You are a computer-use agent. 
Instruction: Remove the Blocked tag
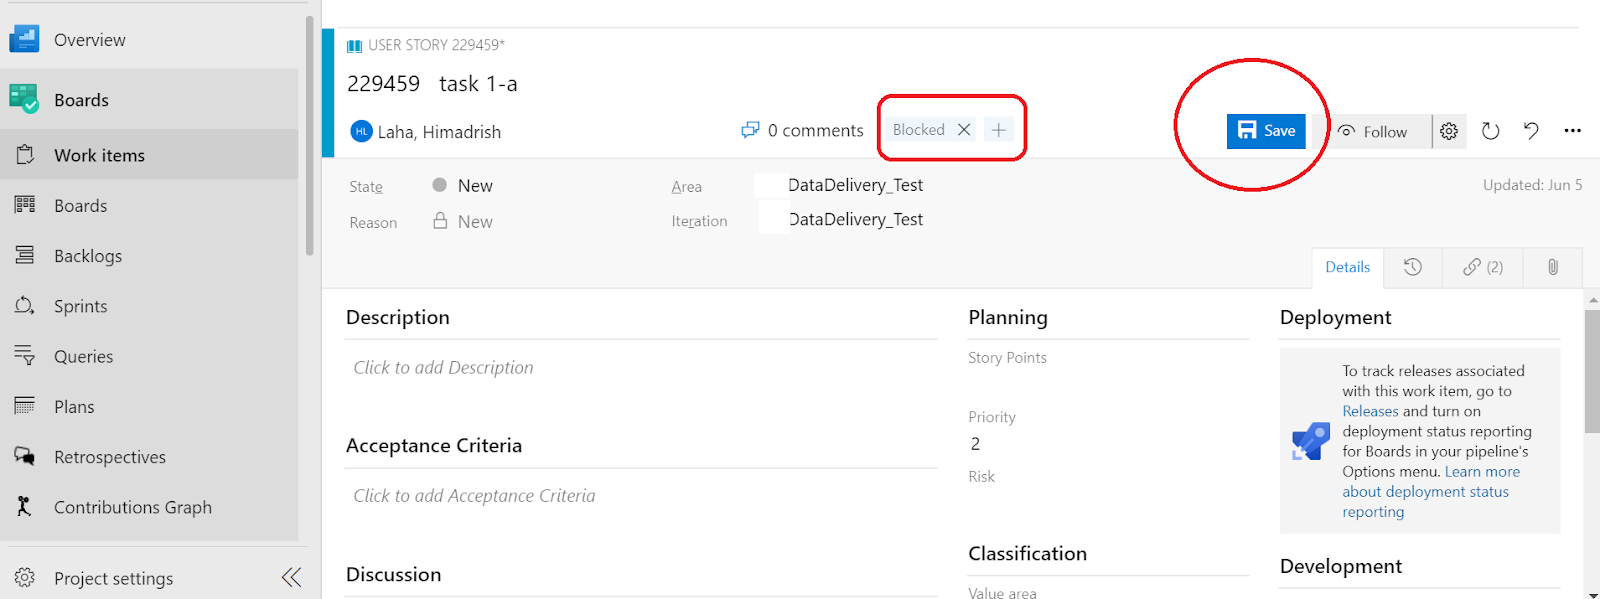pos(964,130)
